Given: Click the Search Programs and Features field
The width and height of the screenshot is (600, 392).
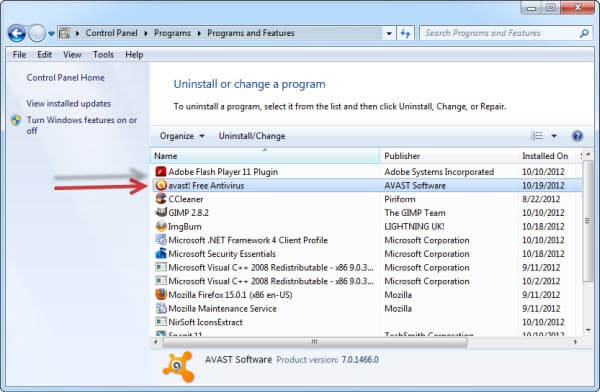Looking at the screenshot, I should (500, 33).
